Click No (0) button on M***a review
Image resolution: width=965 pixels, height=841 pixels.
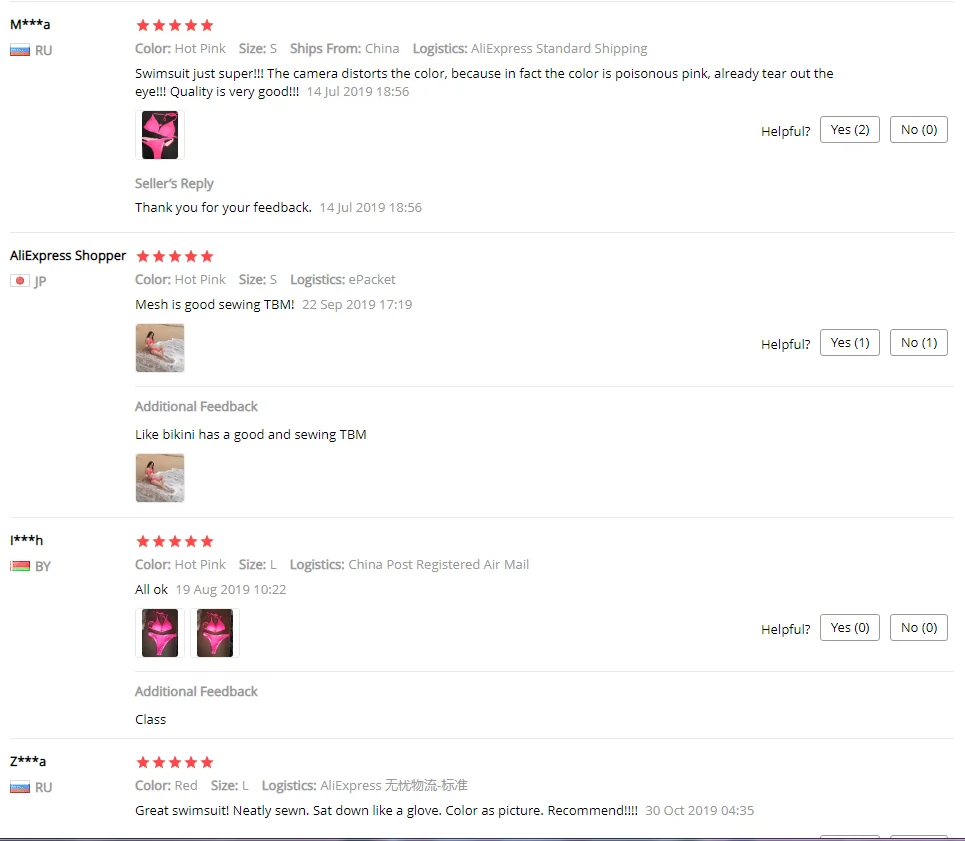[x=918, y=130]
